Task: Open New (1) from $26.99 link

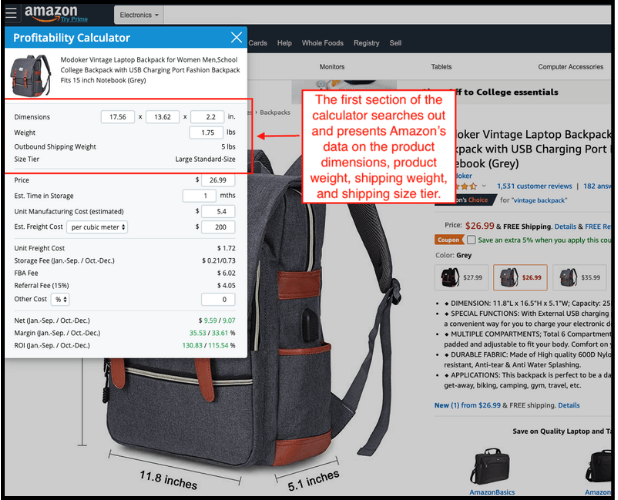Action: 467,405
